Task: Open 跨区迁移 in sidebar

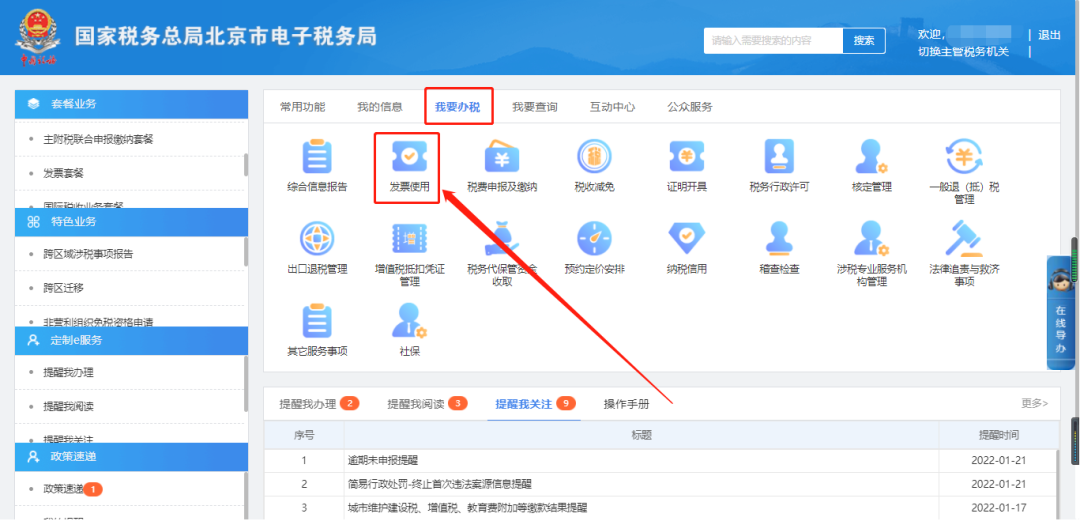Action: tap(63, 287)
